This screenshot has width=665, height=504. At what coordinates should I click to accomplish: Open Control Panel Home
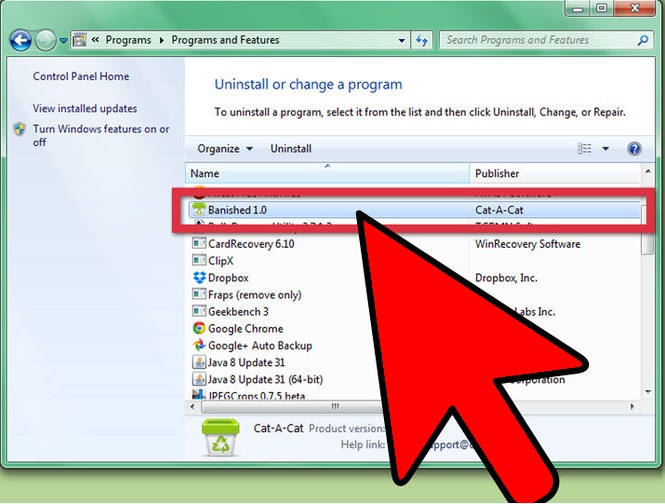81,76
